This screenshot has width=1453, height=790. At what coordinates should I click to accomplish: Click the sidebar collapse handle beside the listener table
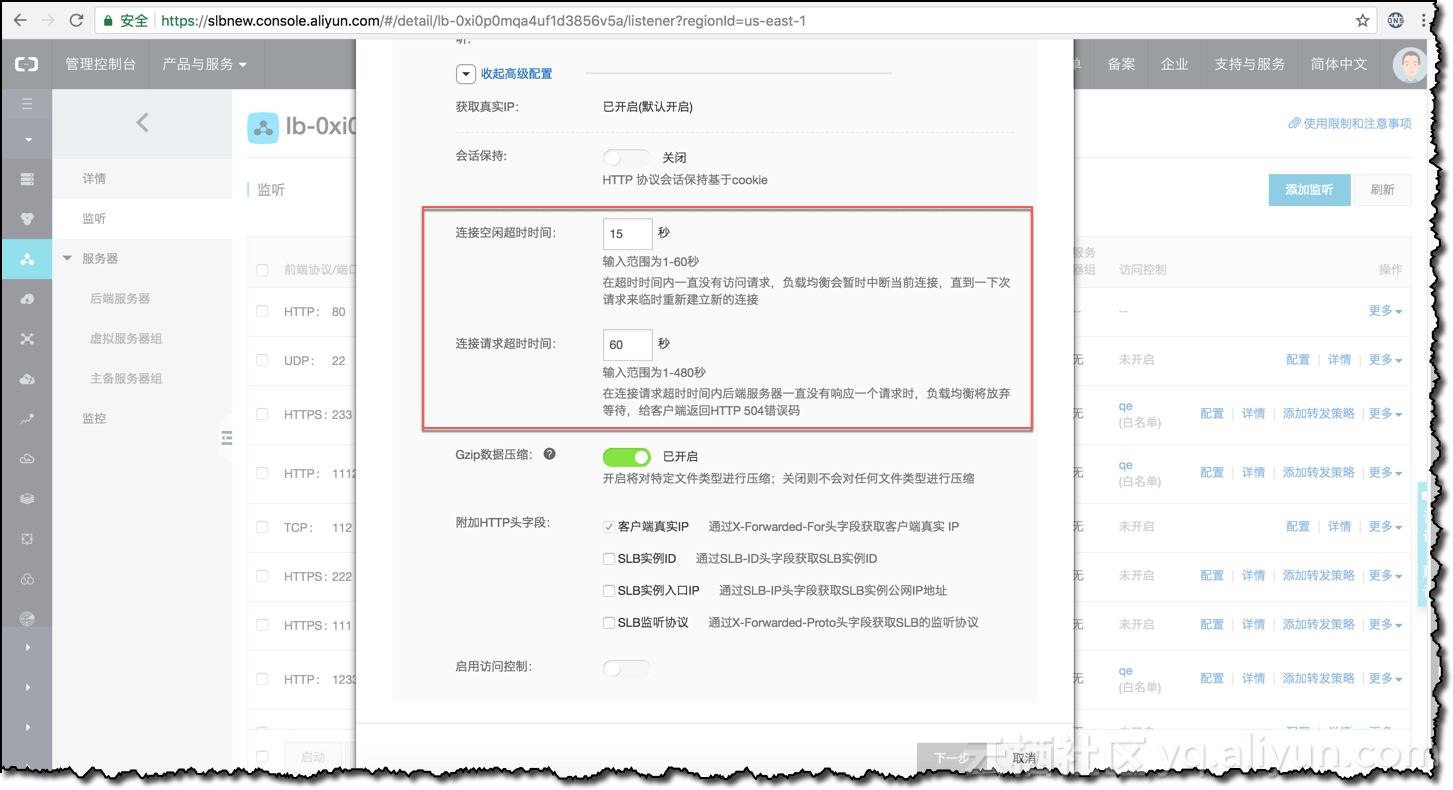pos(226,437)
